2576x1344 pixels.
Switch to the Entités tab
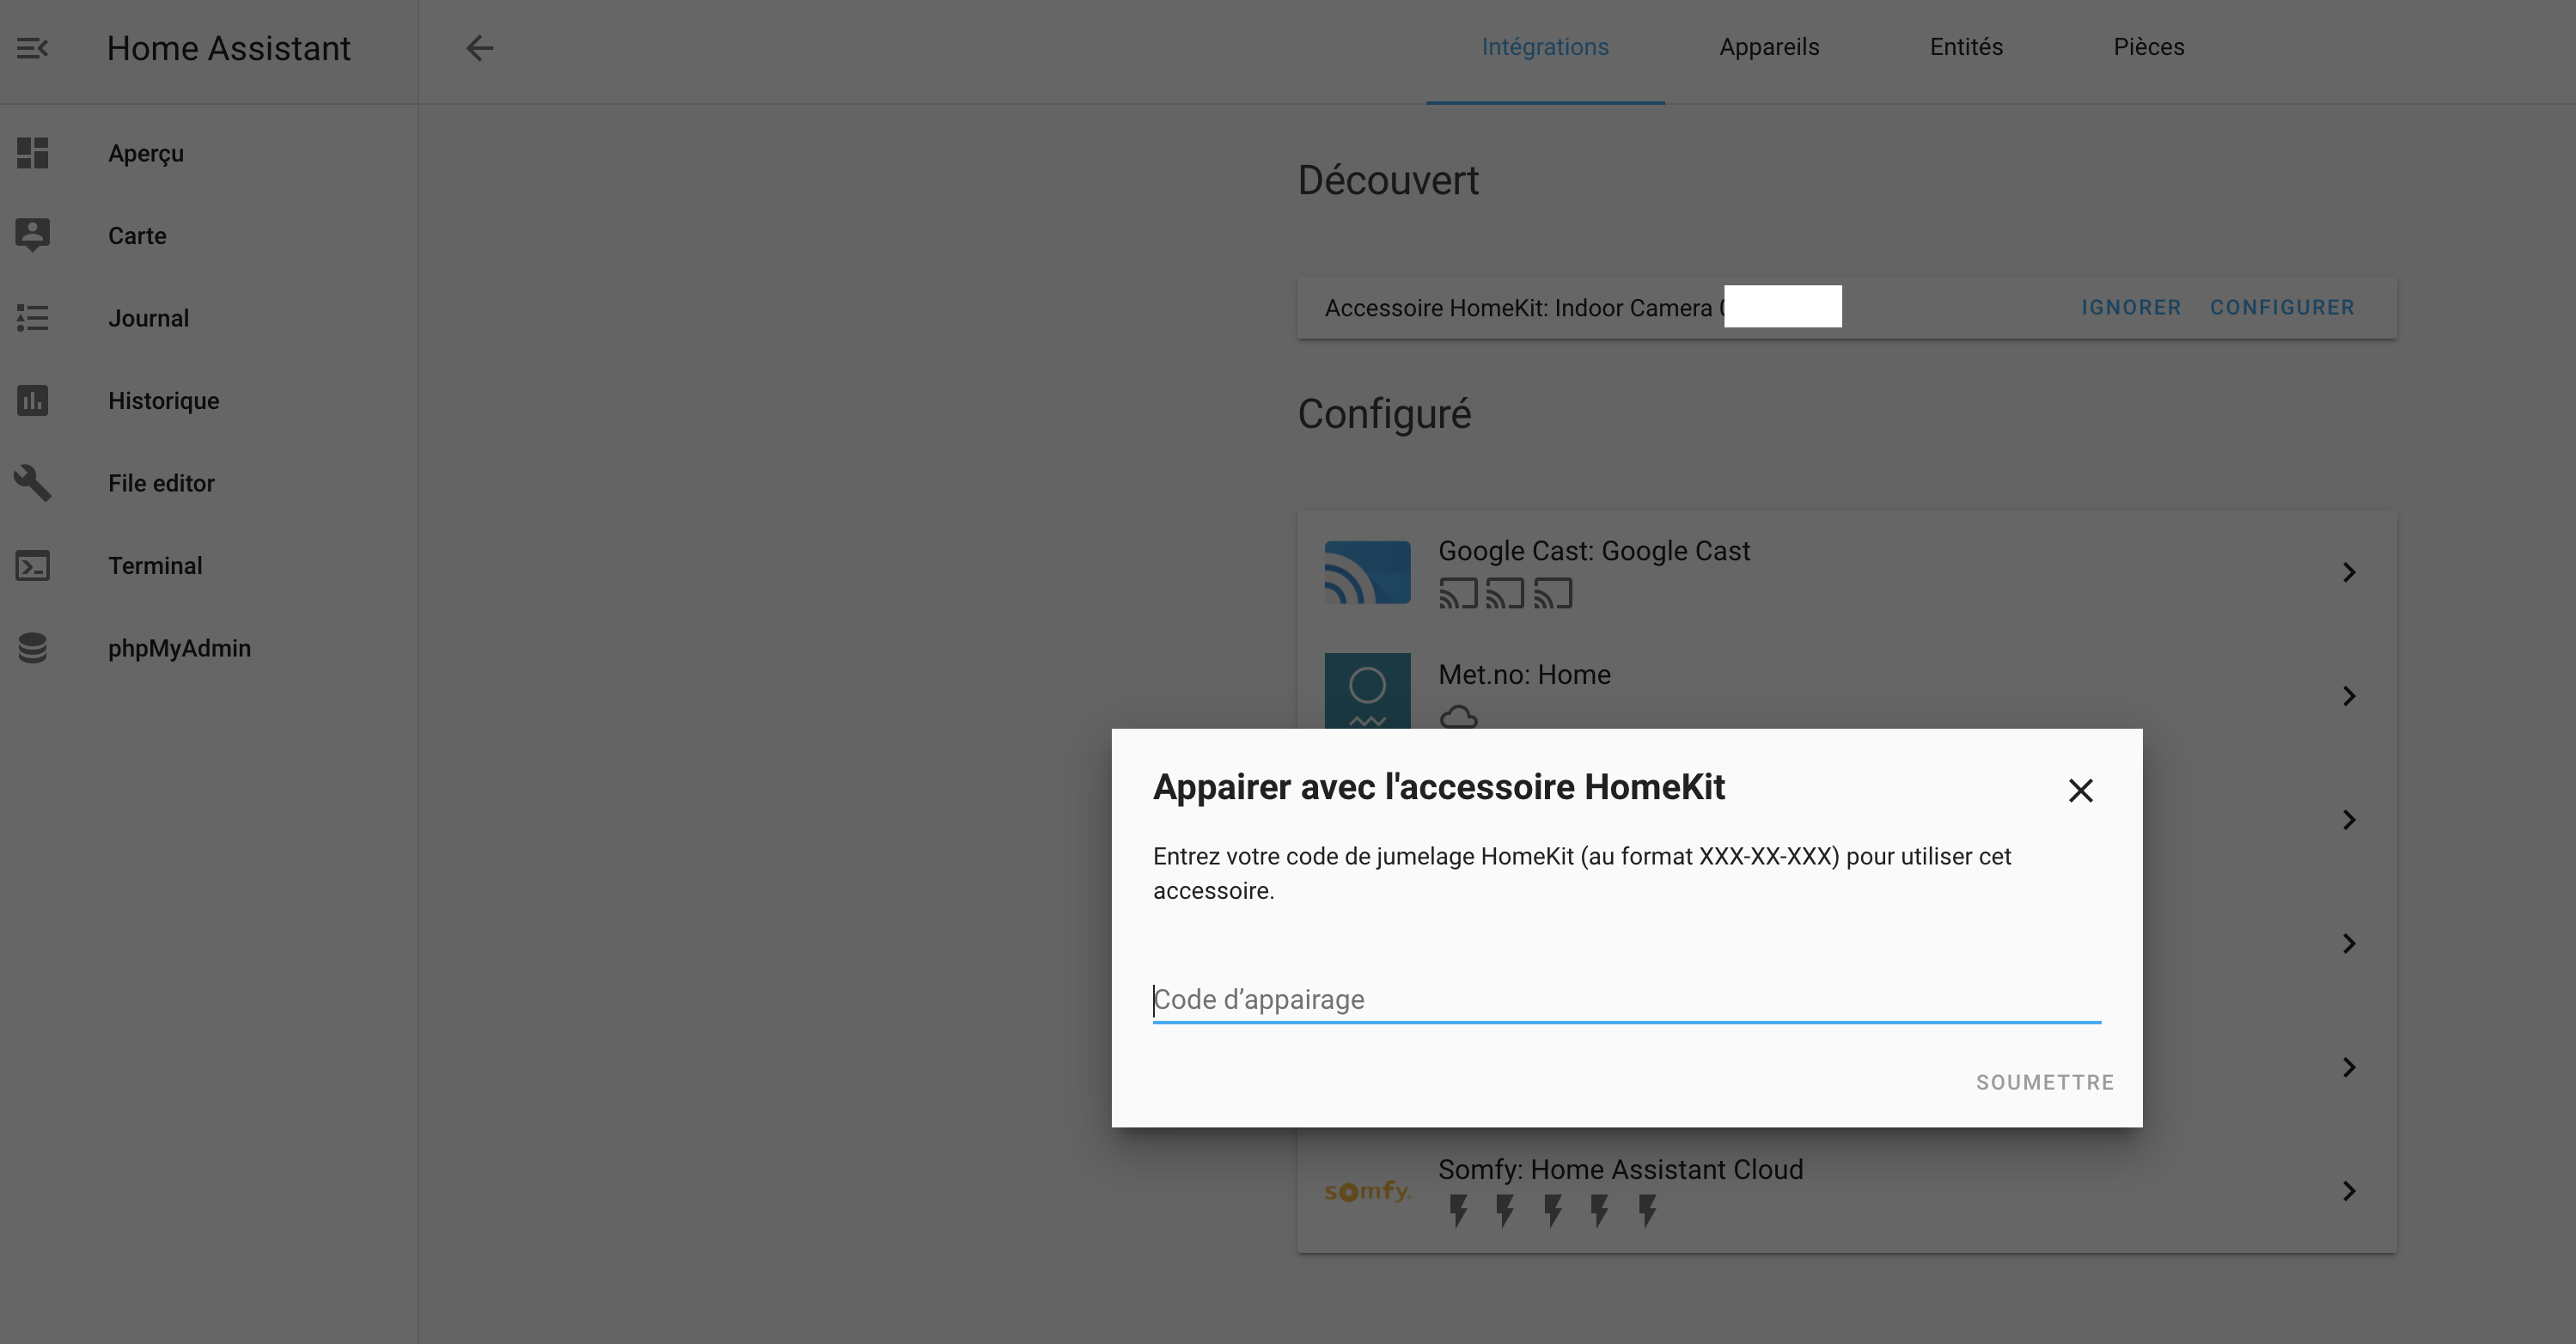tap(1965, 47)
